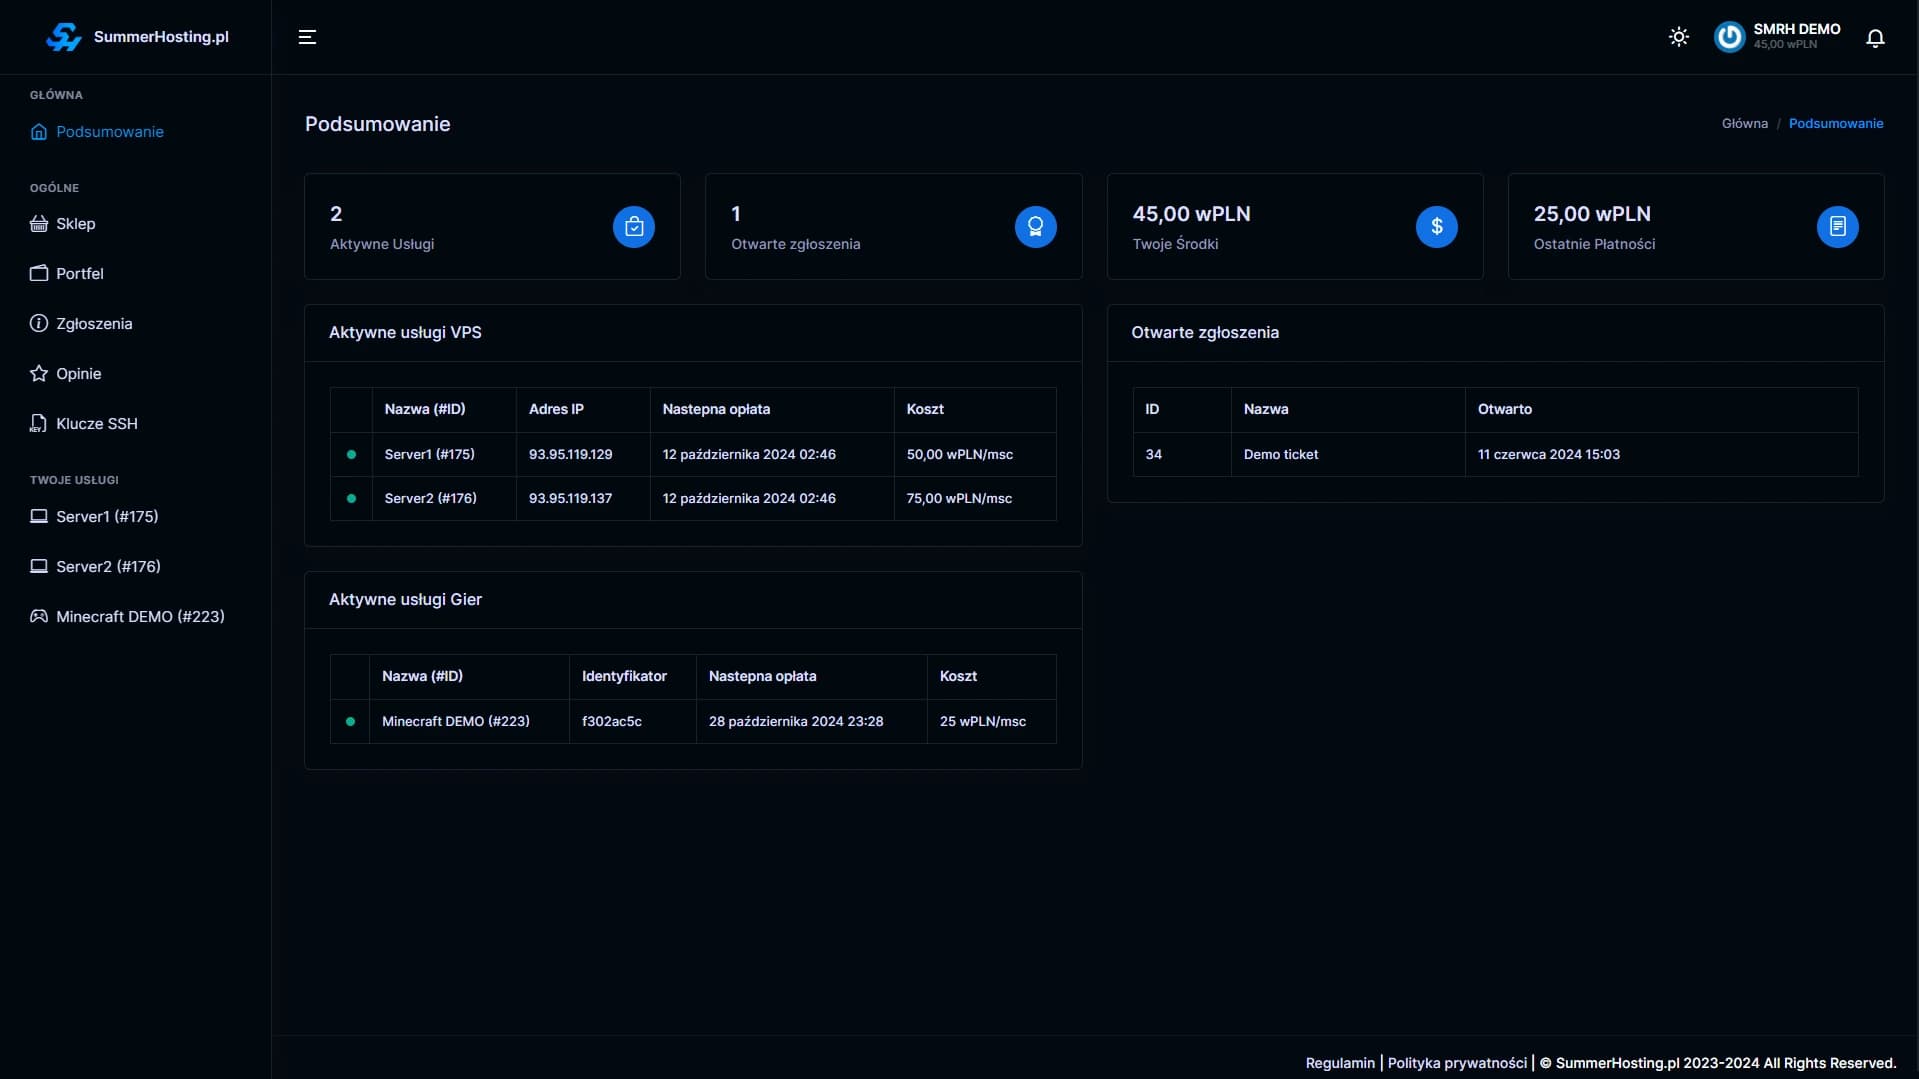Click the SMRH DEMO account name
Screen dimensions: 1919x1079
[x=1796, y=29]
